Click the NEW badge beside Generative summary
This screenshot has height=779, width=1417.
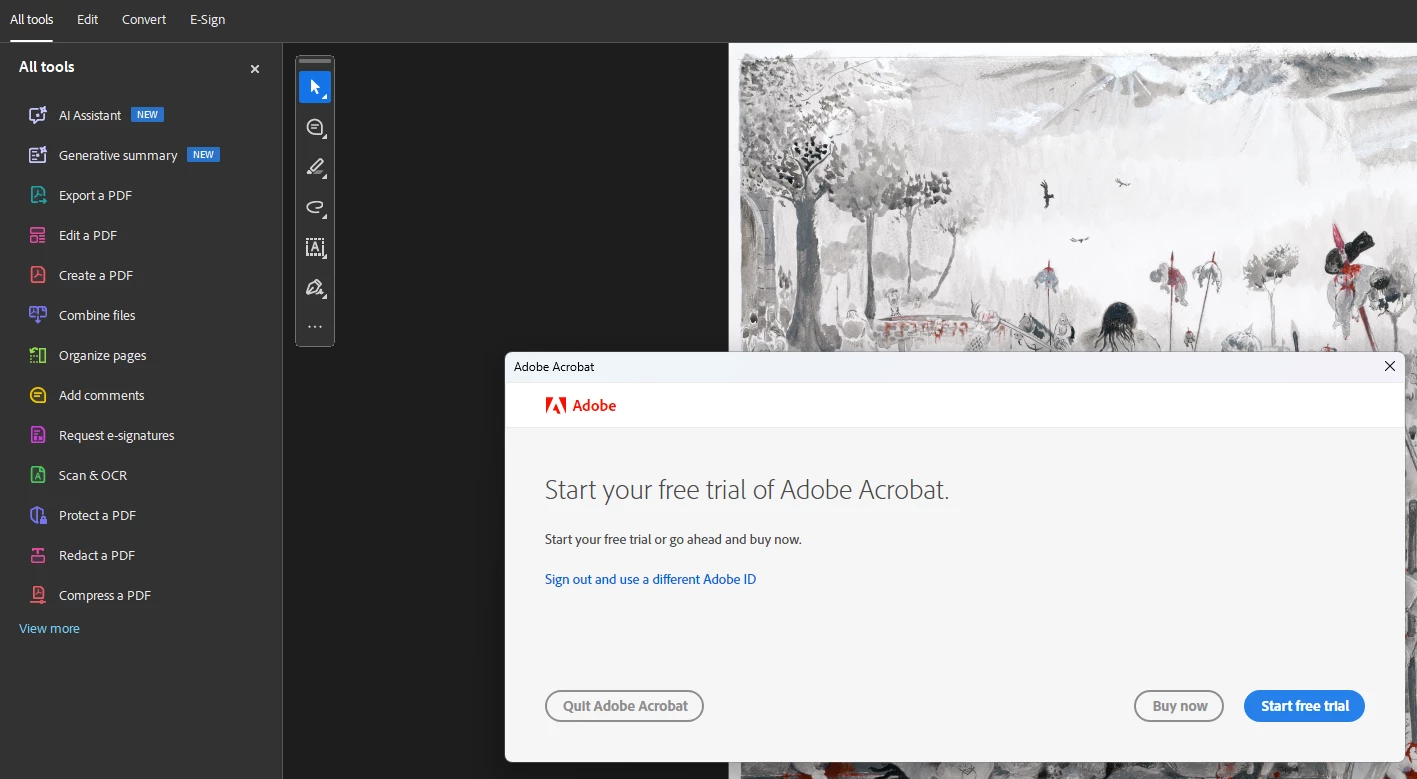[204, 155]
